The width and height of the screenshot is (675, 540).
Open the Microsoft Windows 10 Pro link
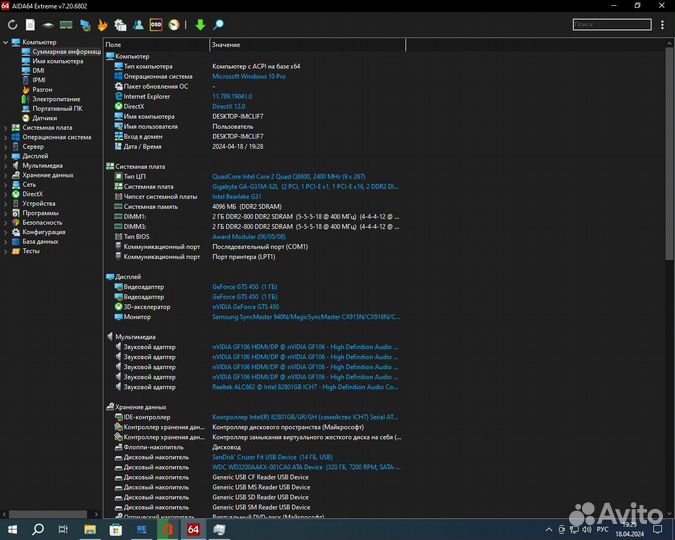click(249, 76)
